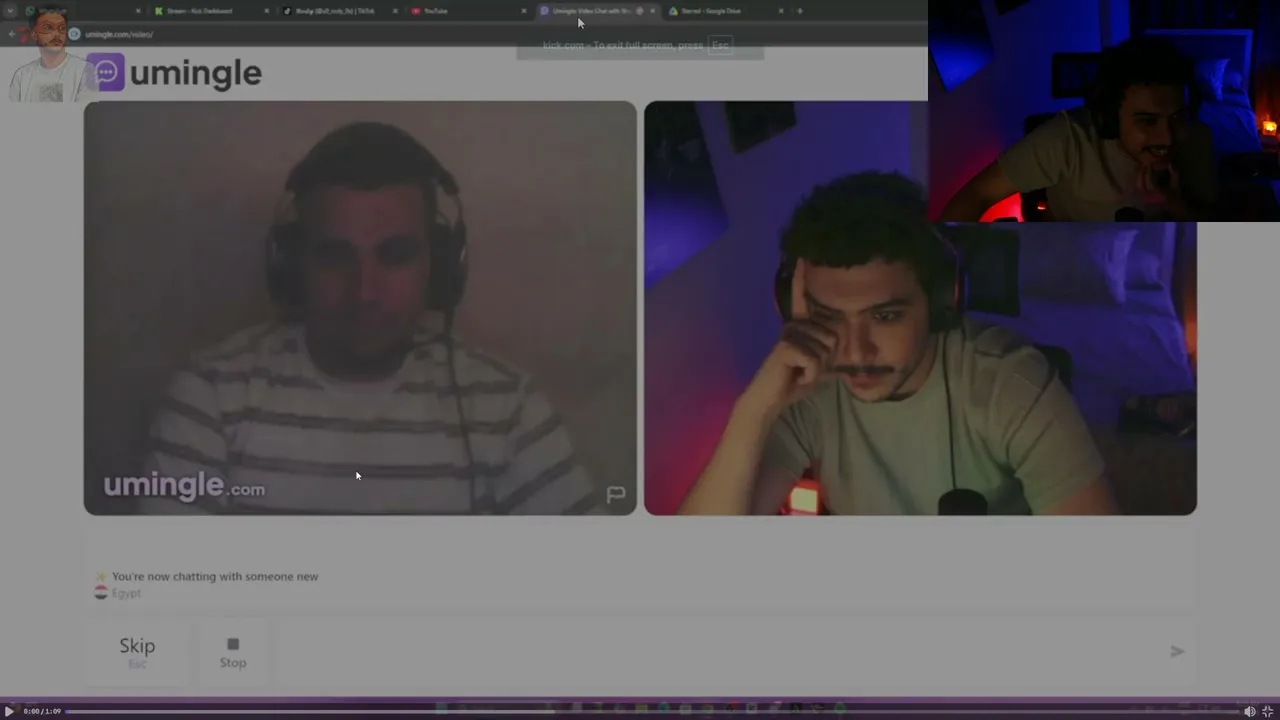Close the Umingle Video Chat tab
This screenshot has width=1280, height=720.
coord(653,11)
